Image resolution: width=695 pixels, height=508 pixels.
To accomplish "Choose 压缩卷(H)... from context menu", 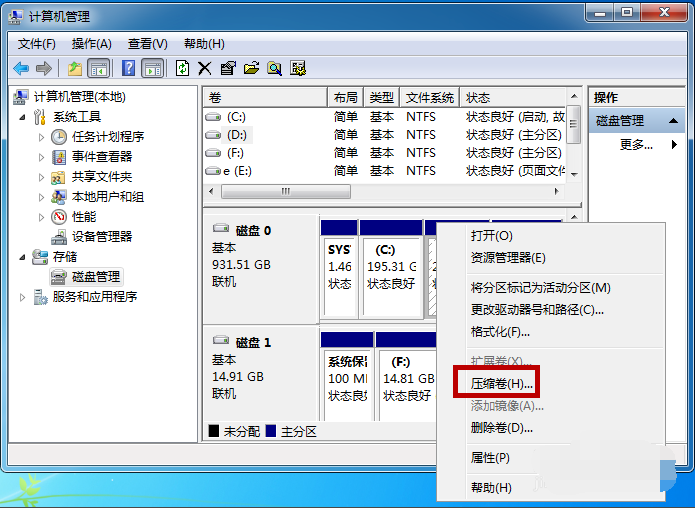I will click(x=502, y=383).
